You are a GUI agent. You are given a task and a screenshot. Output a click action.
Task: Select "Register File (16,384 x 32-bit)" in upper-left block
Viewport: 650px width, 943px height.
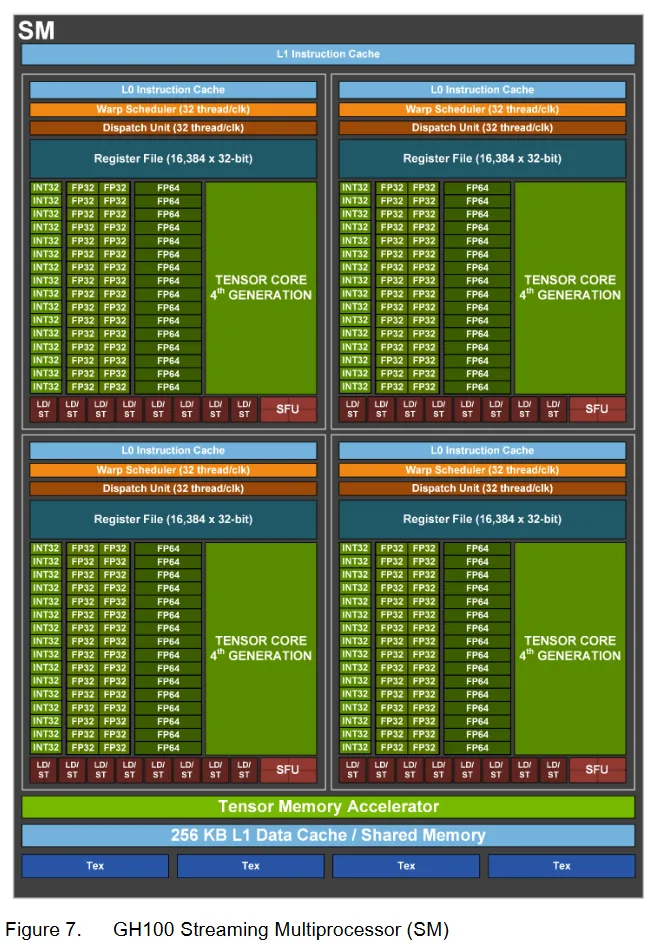click(173, 159)
